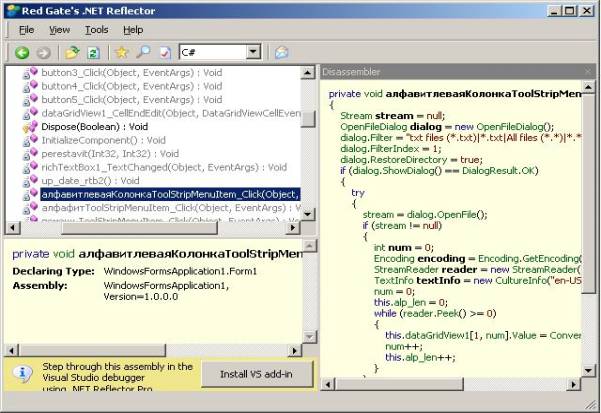Screen dimensions: 601x413
Task: Click the Open assembly folder icon
Action: (72, 52)
